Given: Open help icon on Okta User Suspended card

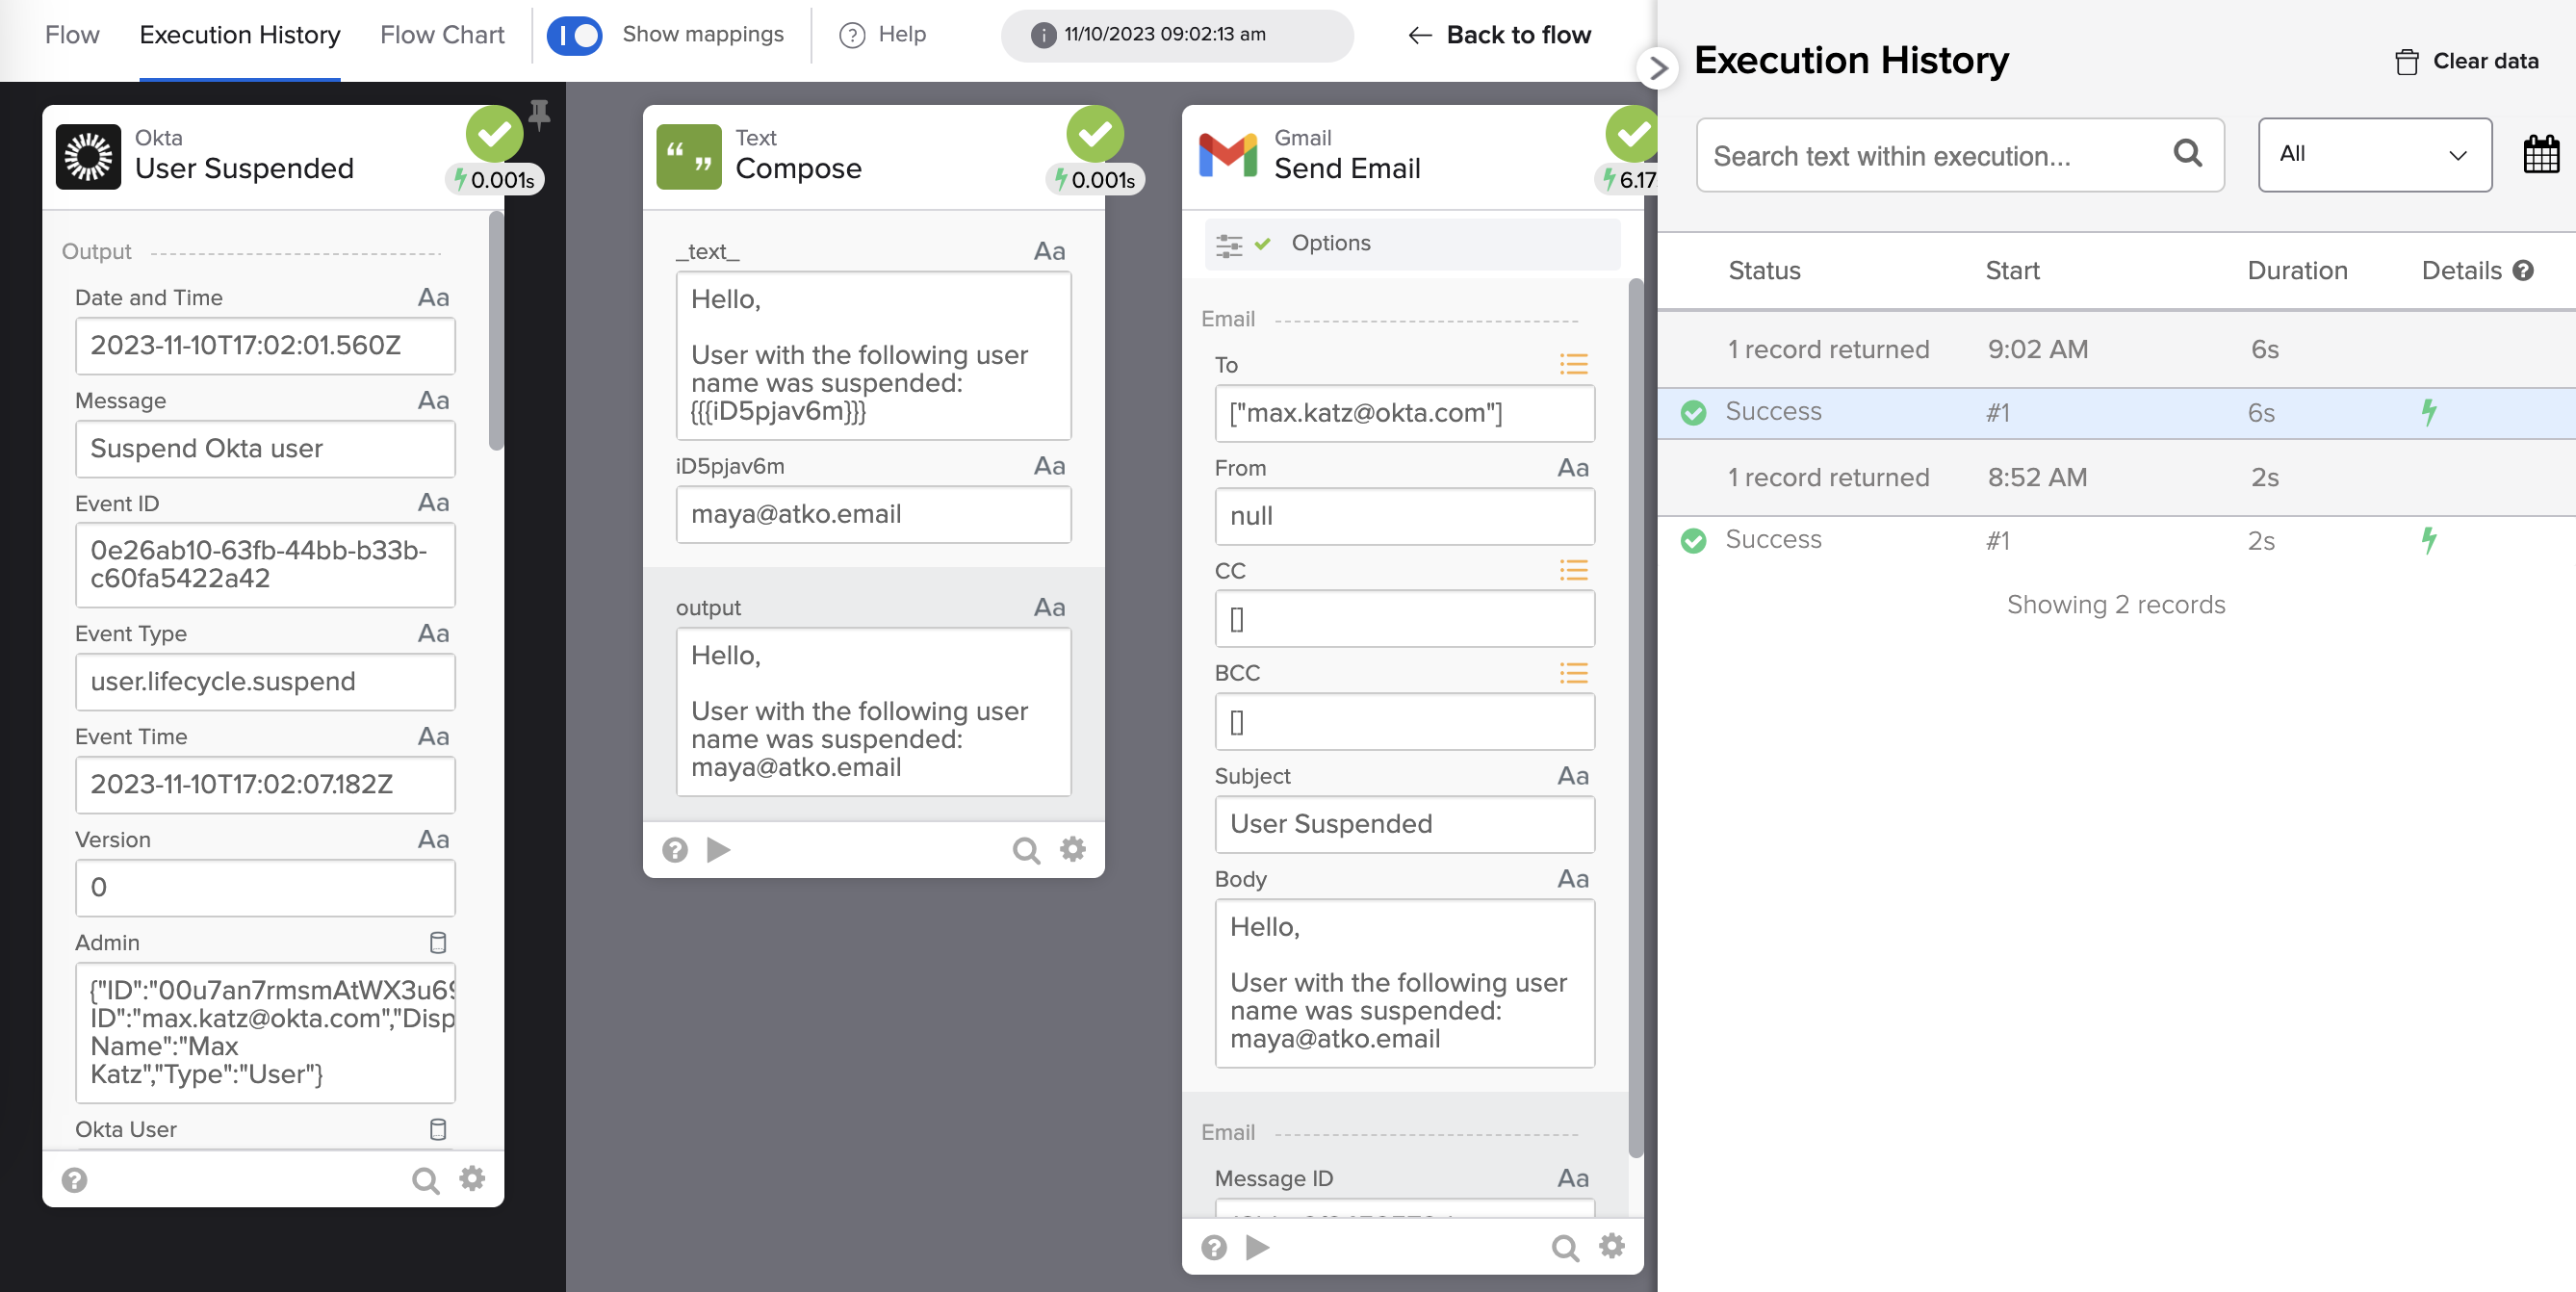Looking at the screenshot, I should (75, 1180).
